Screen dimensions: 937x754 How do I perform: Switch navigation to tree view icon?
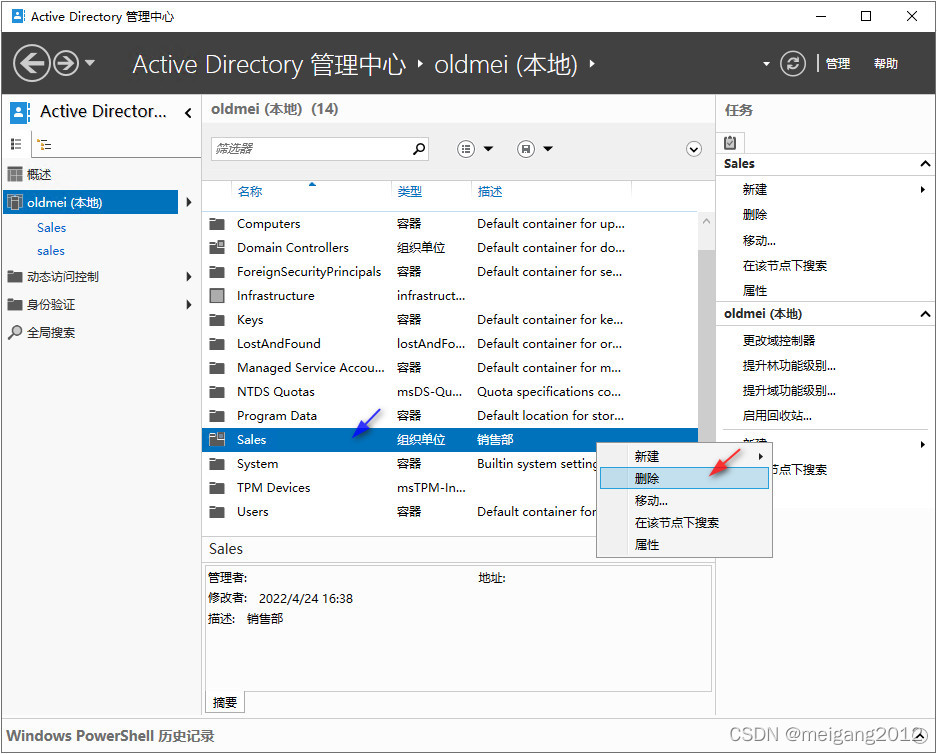pos(44,144)
